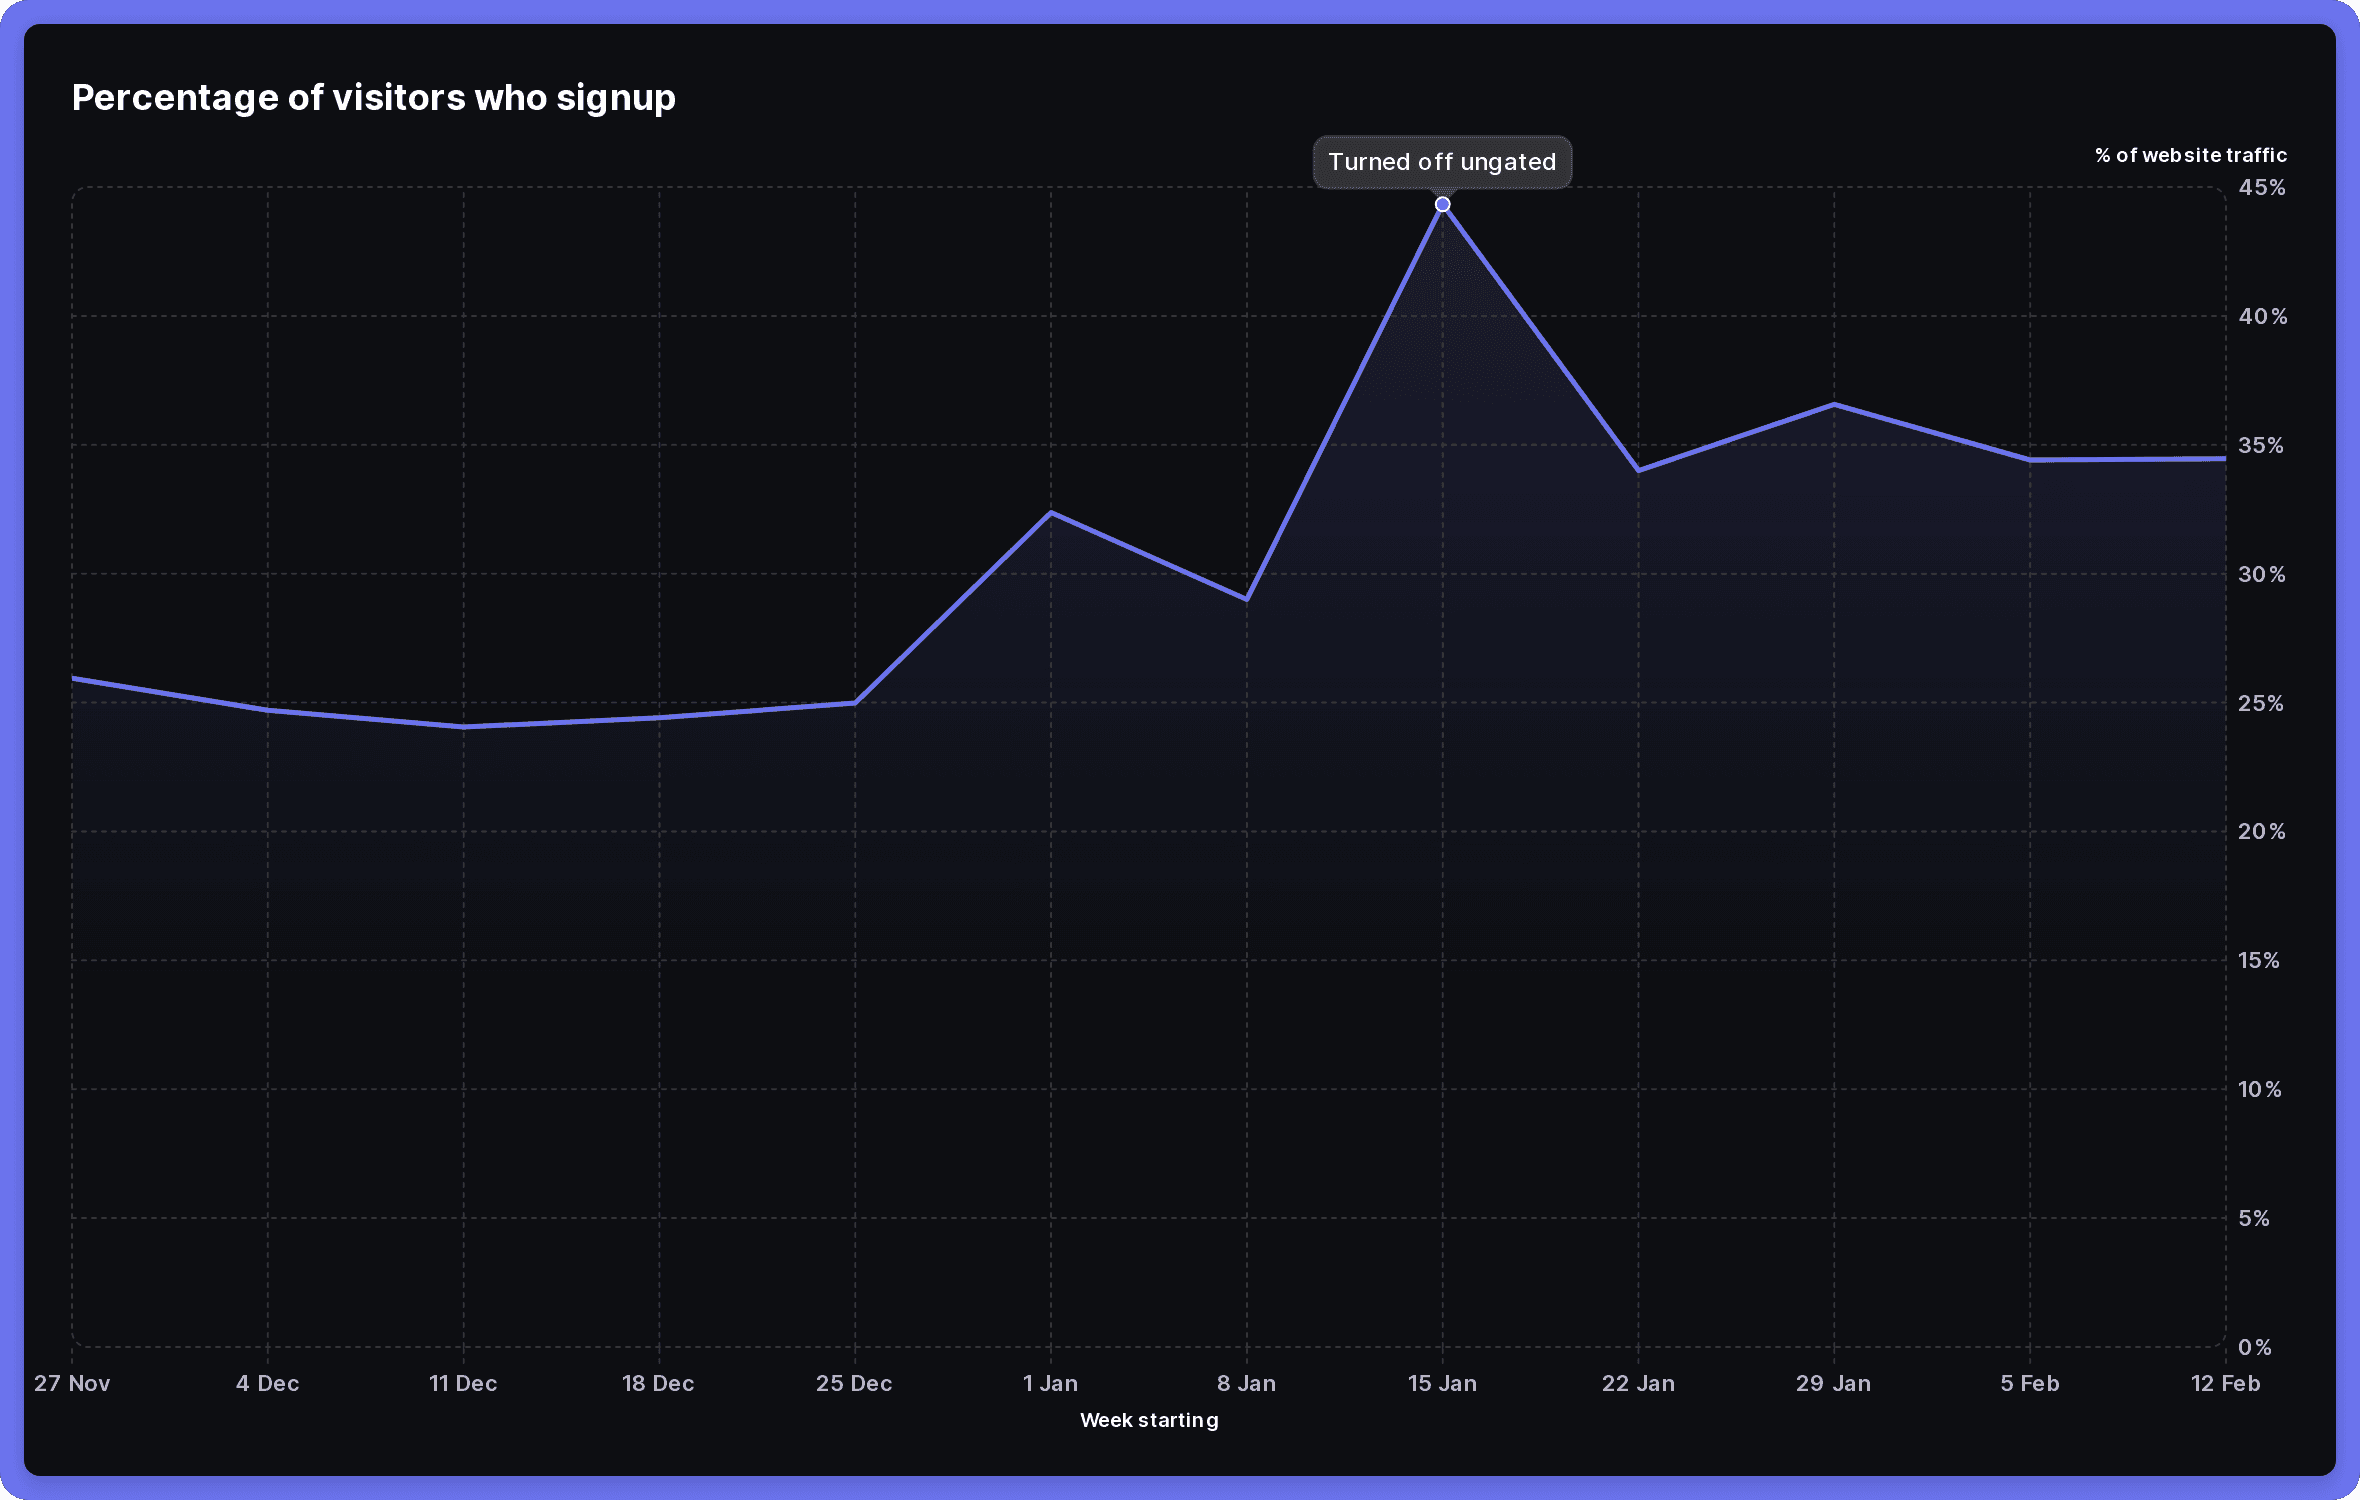Select the 27 Nov date label

71,1383
